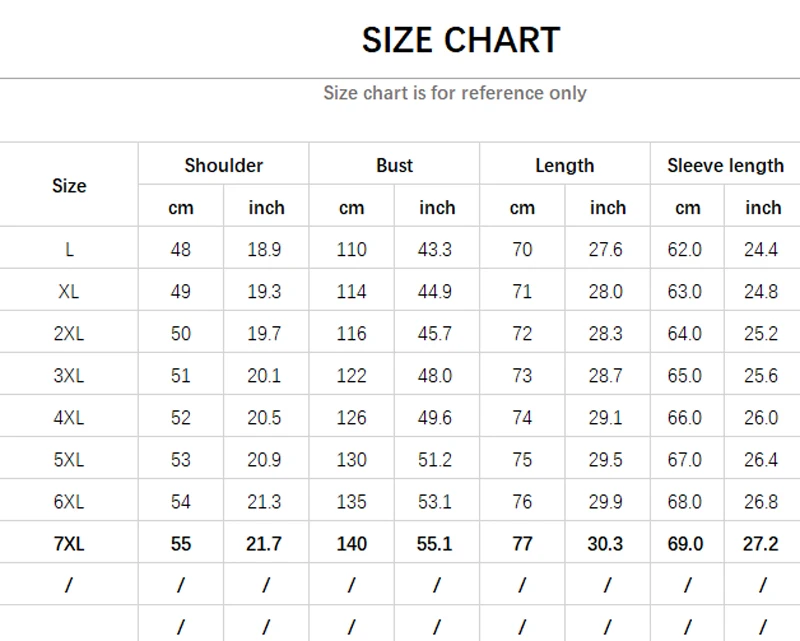Click the 4XL size row label
The width and height of the screenshot is (800, 641).
(x=69, y=418)
